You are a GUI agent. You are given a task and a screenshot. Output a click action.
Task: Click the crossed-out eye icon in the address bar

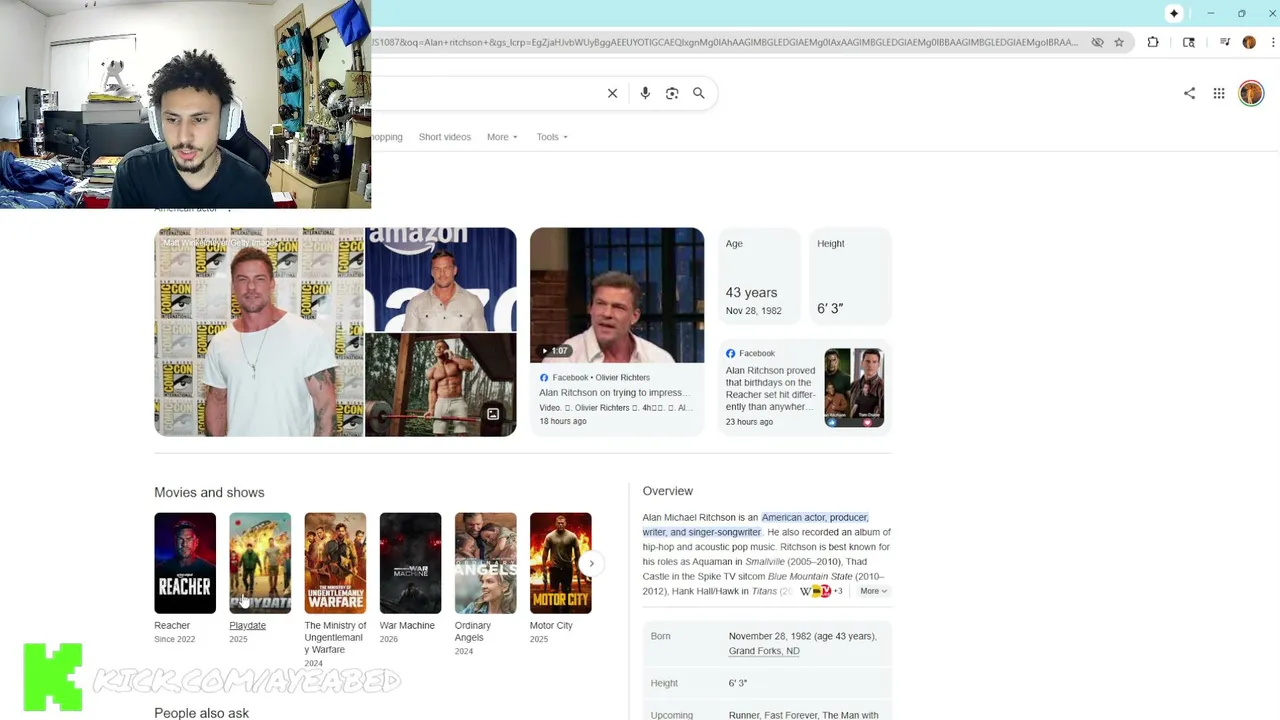tap(1097, 42)
